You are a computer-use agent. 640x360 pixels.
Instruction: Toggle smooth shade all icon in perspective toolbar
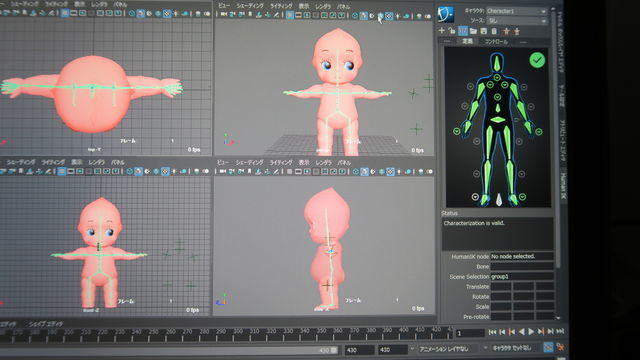tap(364, 16)
